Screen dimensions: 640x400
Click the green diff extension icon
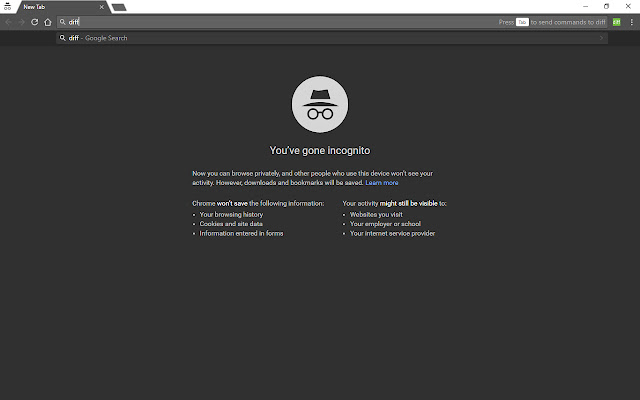pos(616,22)
